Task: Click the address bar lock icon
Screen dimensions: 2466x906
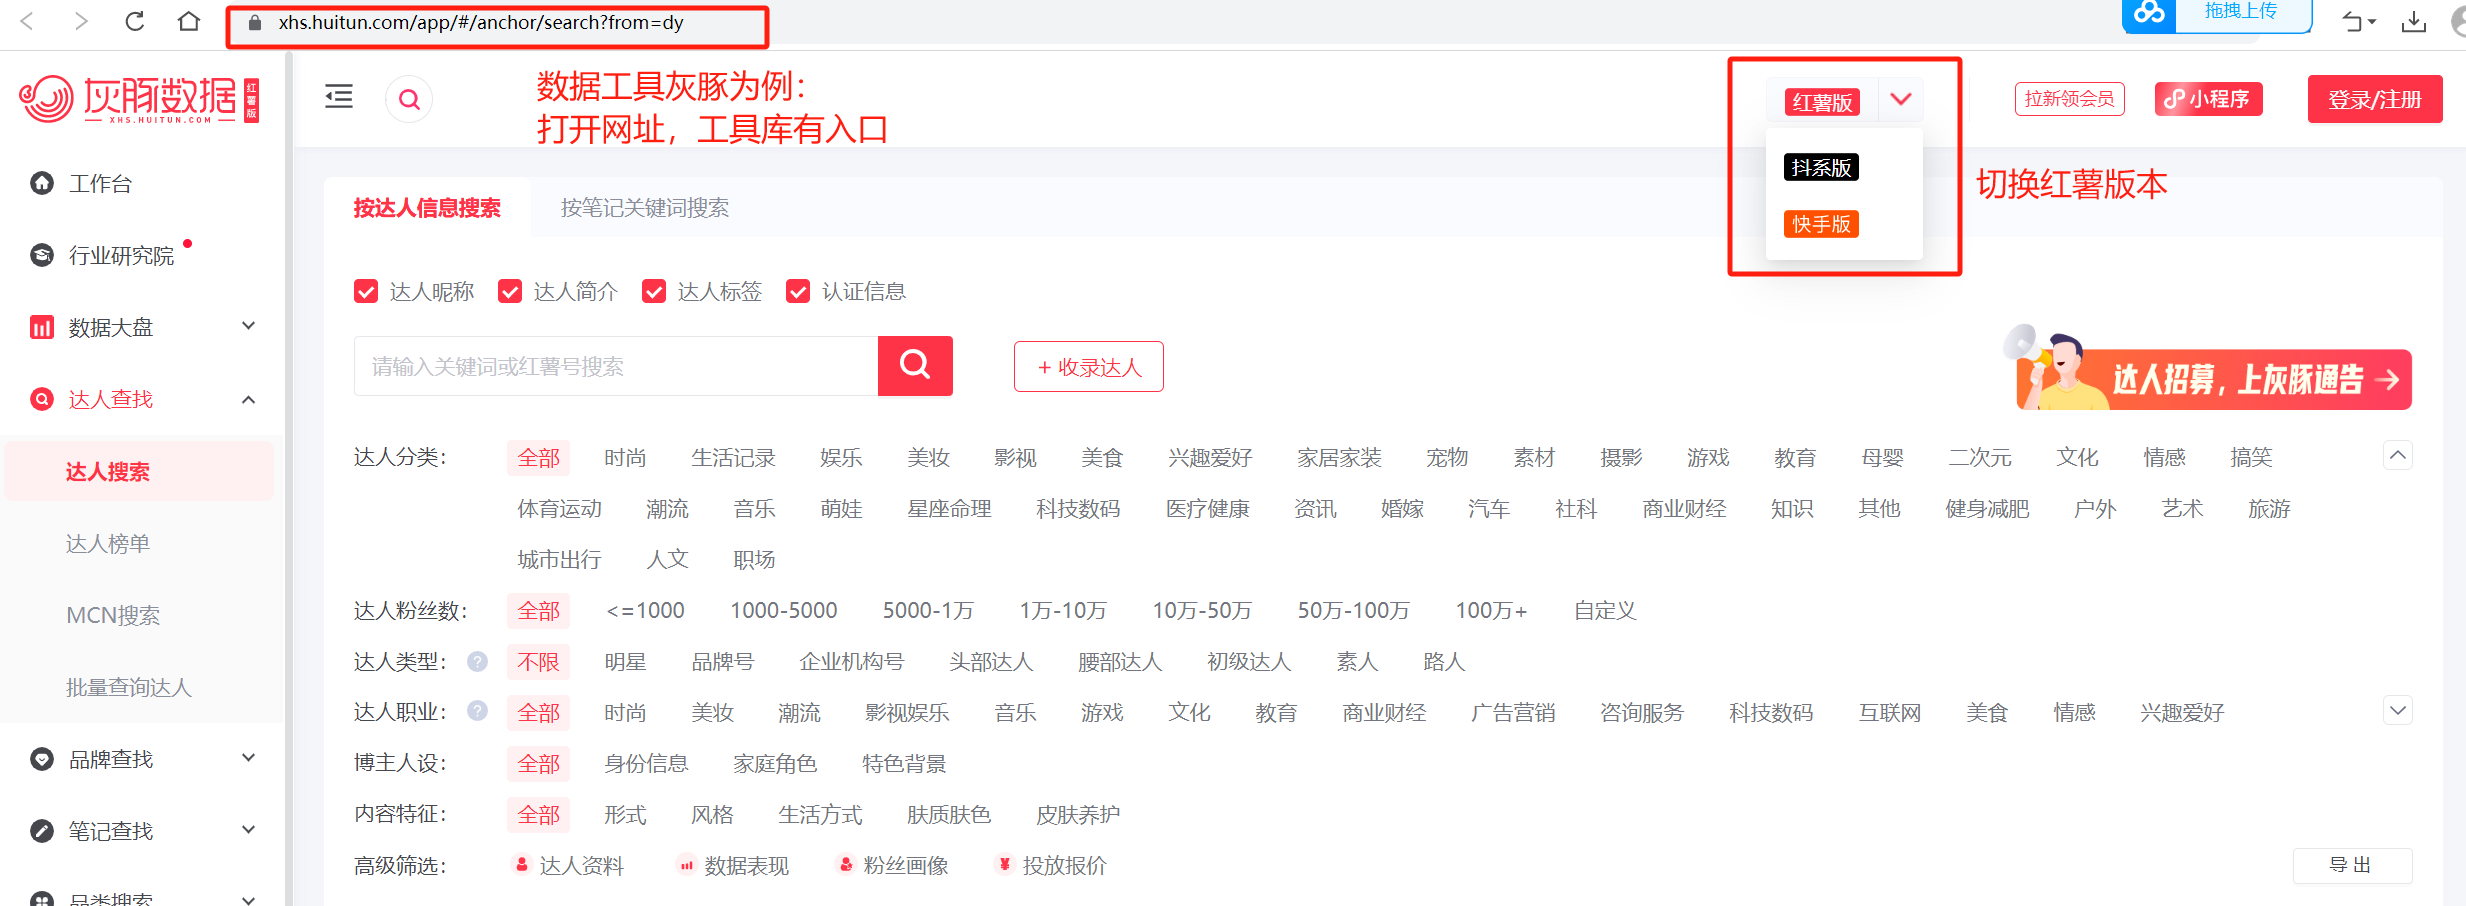Action: pos(255,23)
